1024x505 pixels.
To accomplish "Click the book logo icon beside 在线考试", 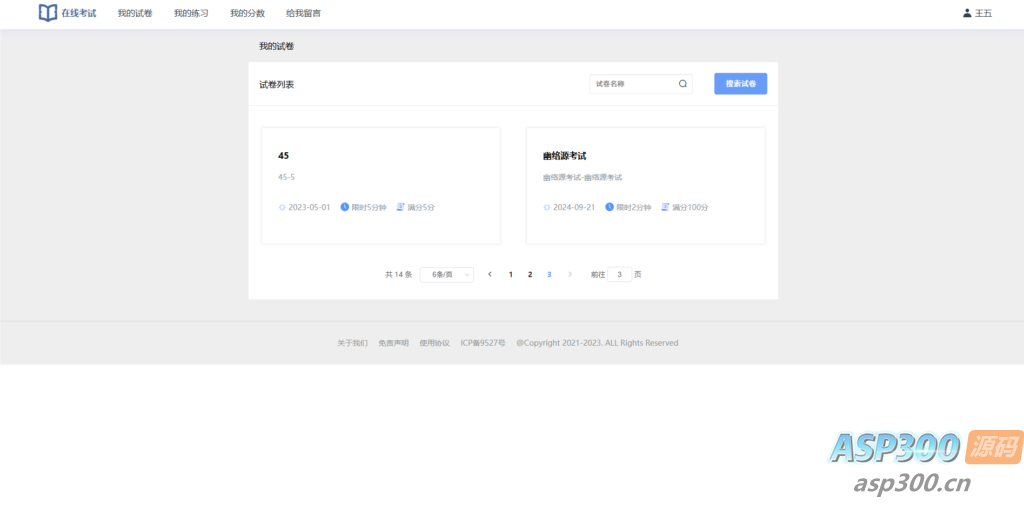I will click(x=48, y=13).
